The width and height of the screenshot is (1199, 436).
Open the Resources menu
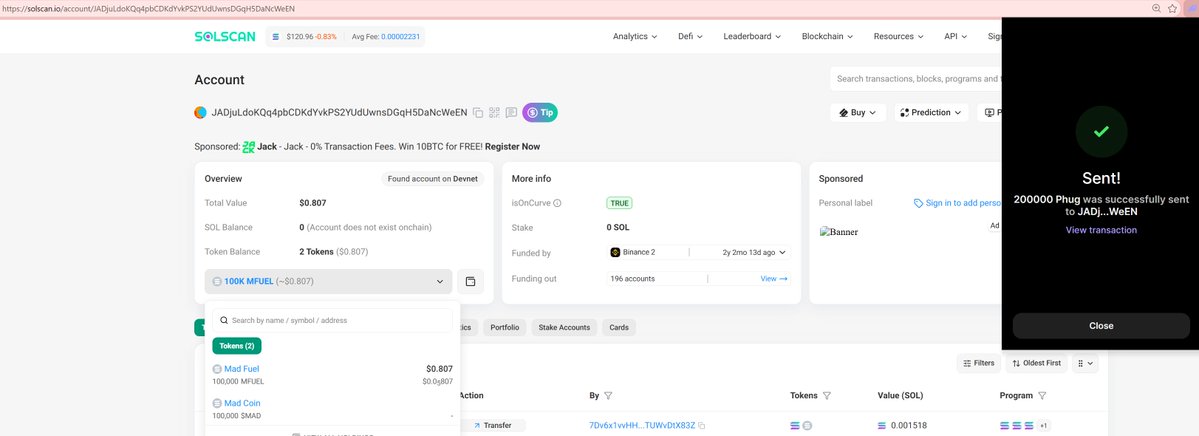[x=898, y=36]
